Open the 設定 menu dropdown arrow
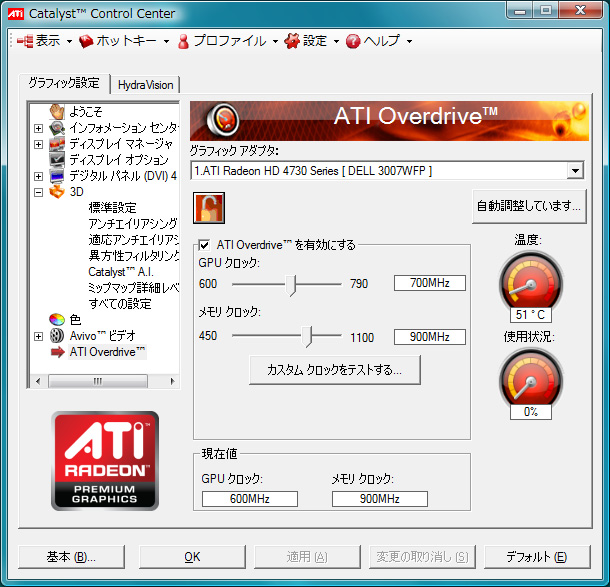The image size is (610, 587). pos(336,41)
